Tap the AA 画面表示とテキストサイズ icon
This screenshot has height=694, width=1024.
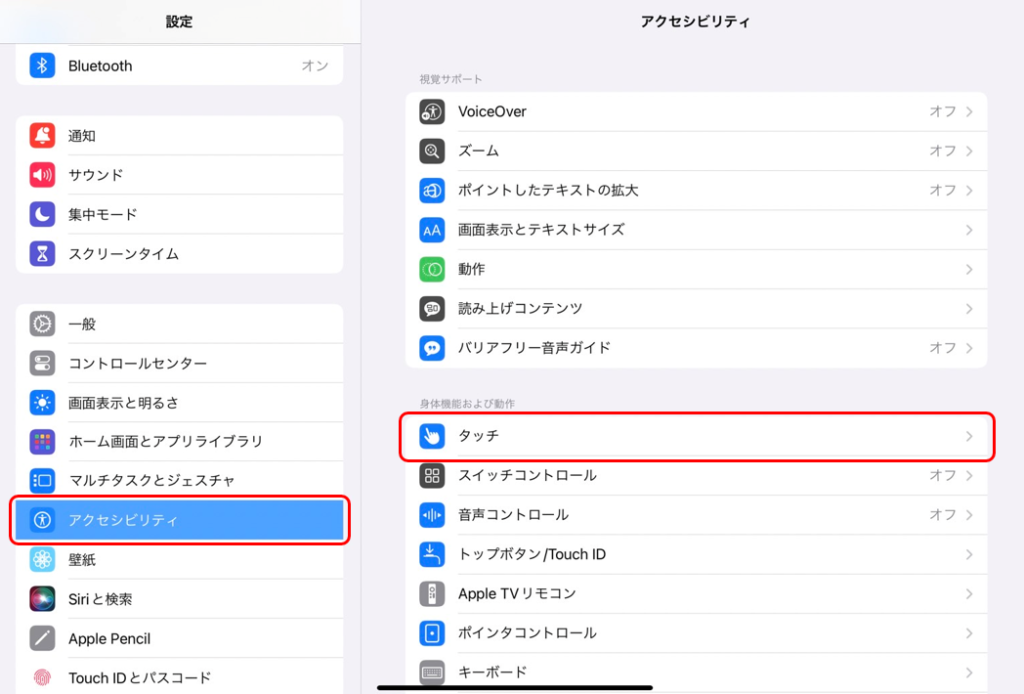pyautogui.click(x=432, y=230)
